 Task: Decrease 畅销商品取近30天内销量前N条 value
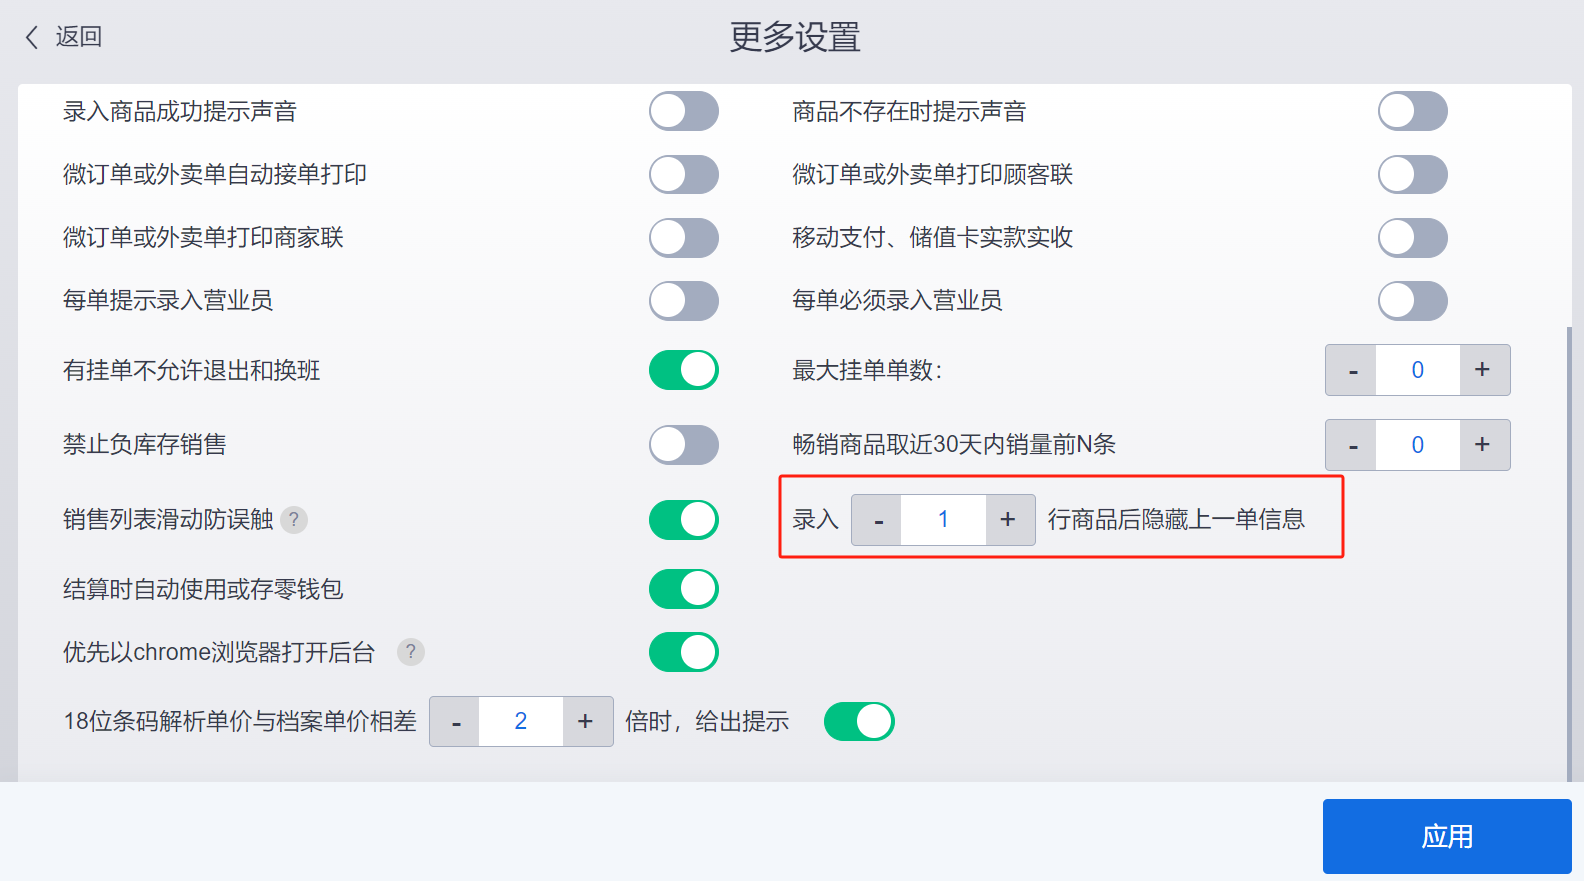(x=1352, y=445)
